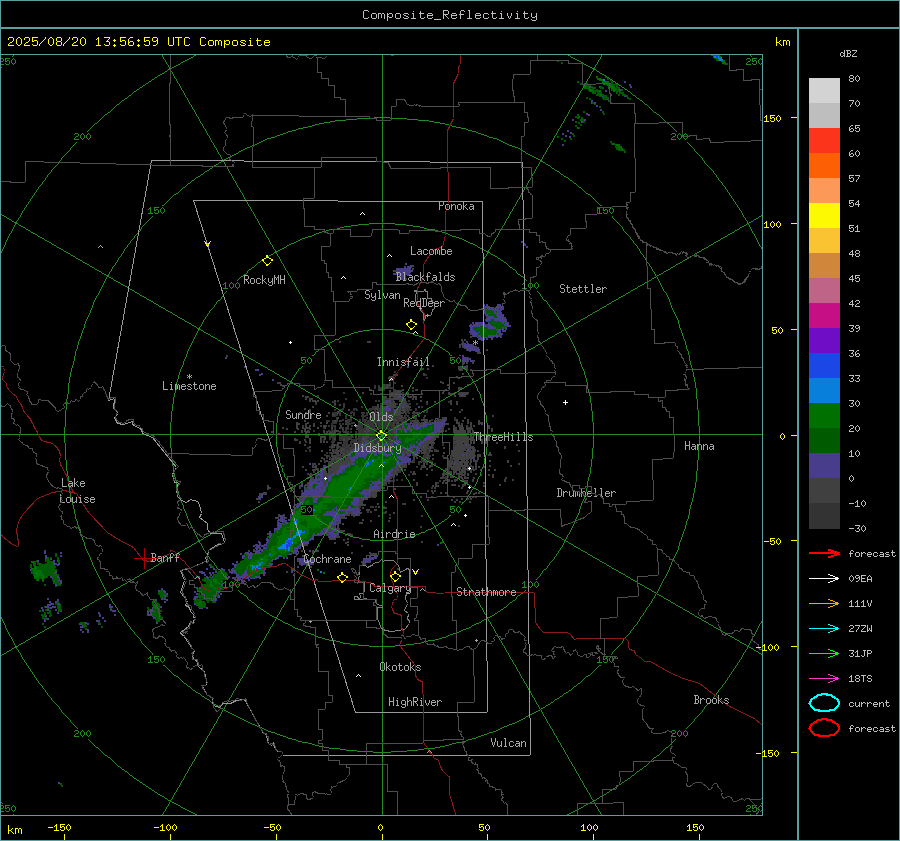Select the 'Limestone' map label
Image resolution: width=900 pixels, height=841 pixels.
tap(189, 386)
